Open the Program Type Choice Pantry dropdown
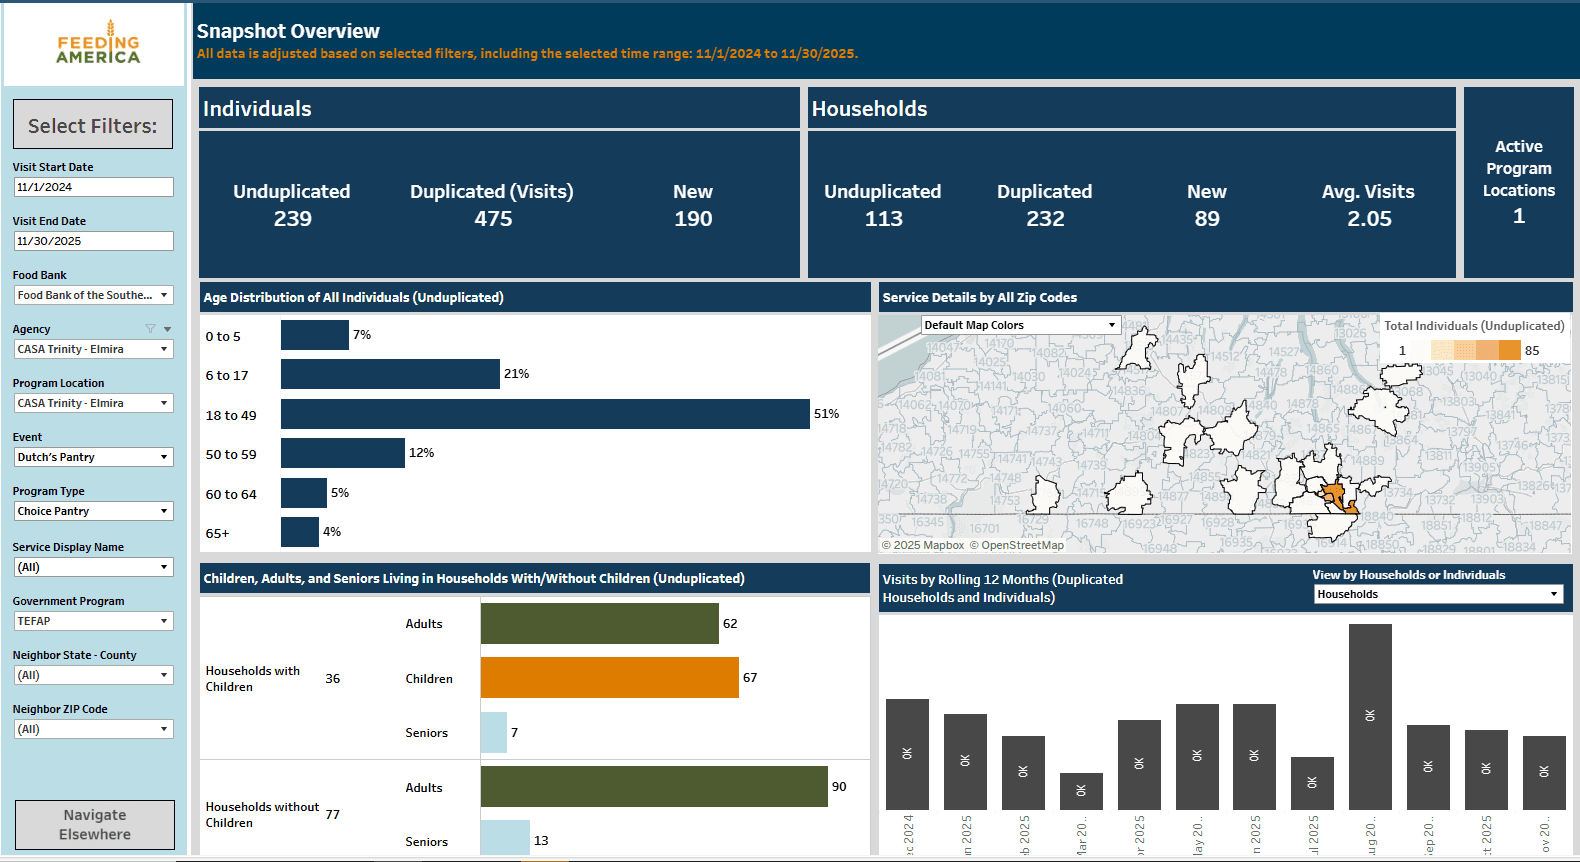1580x862 pixels. pyautogui.click(x=93, y=511)
